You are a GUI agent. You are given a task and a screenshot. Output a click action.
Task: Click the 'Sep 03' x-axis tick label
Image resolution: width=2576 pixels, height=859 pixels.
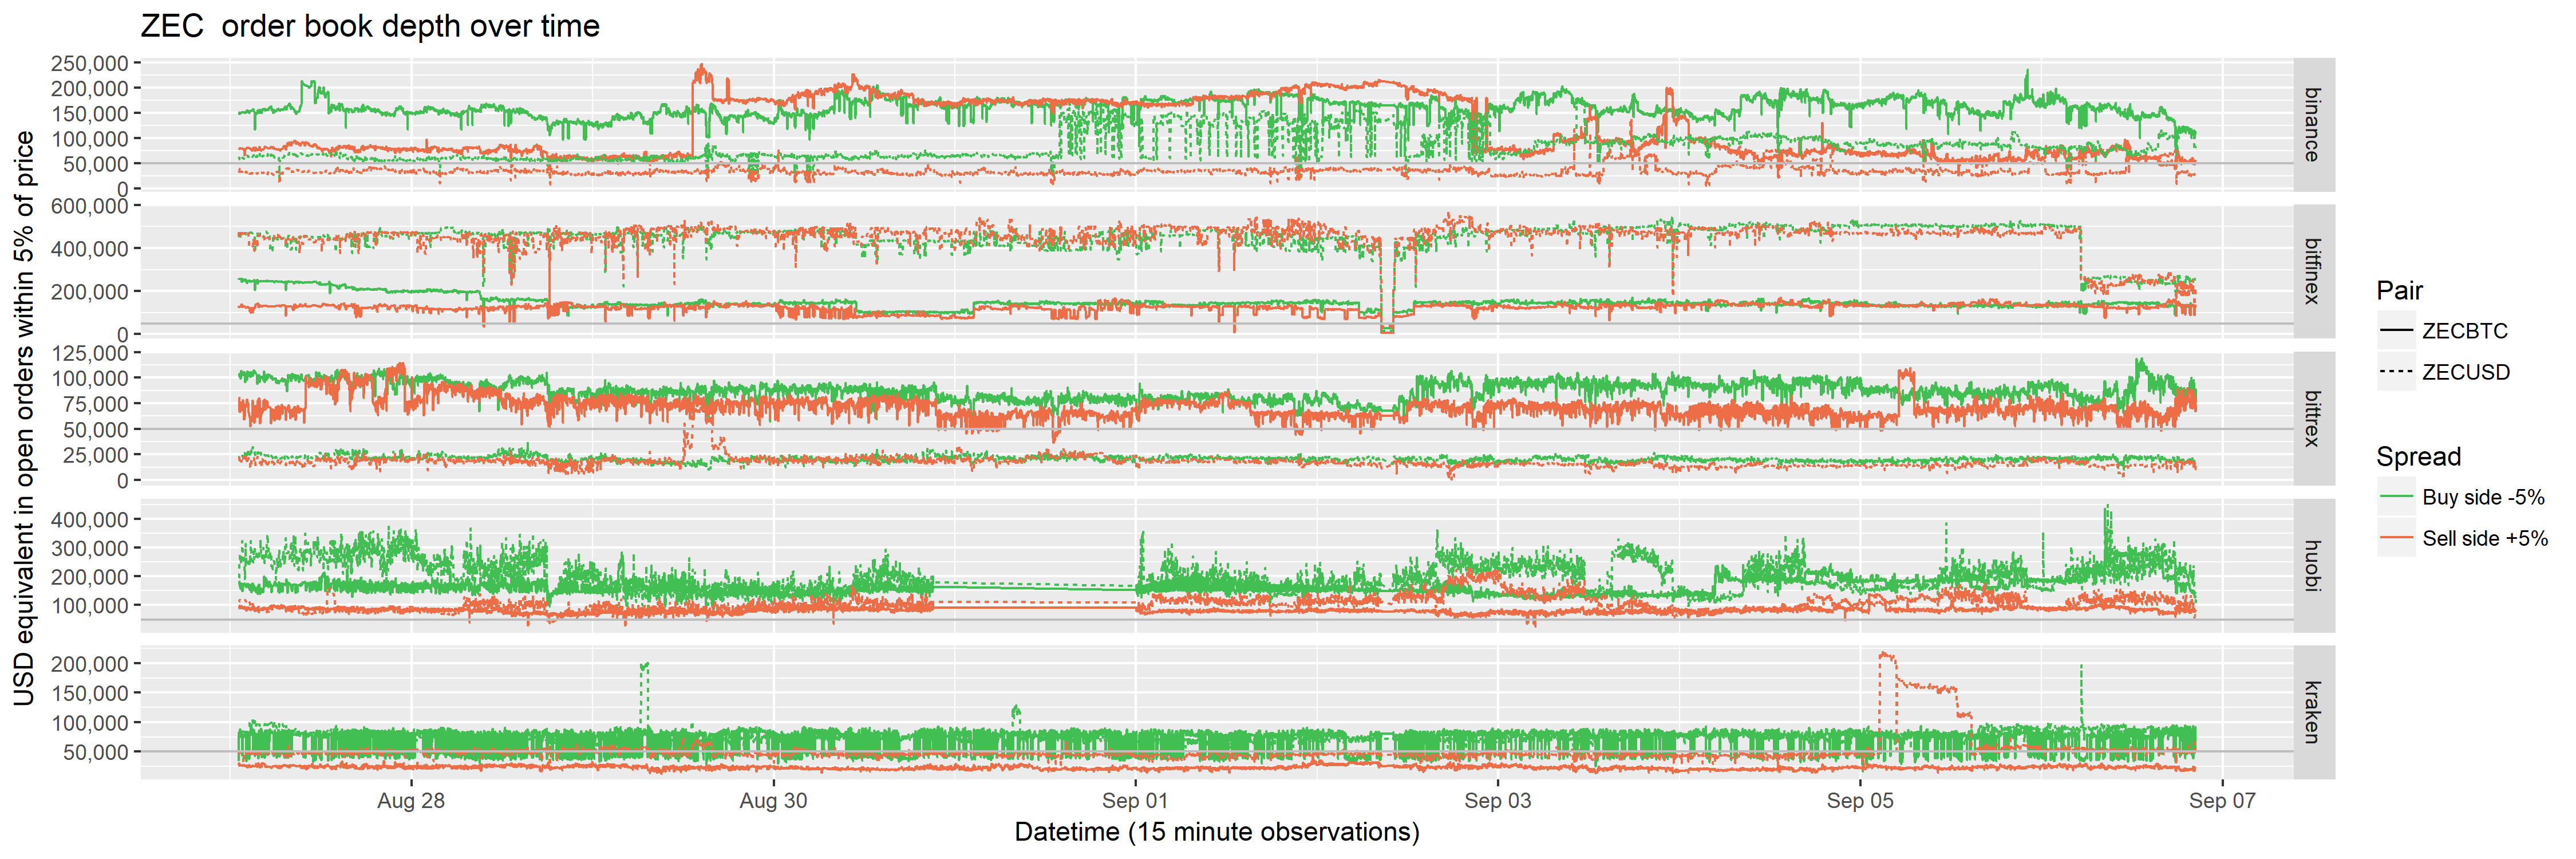pos(1497,801)
